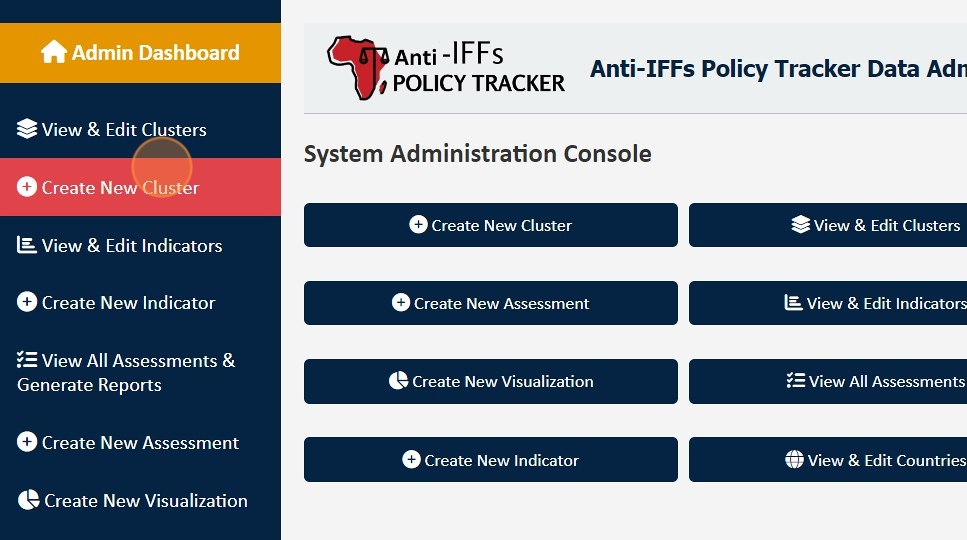Click the checklist icon beside View All Assessments & Generate Reports
The height and width of the screenshot is (540, 967).
(x=27, y=360)
